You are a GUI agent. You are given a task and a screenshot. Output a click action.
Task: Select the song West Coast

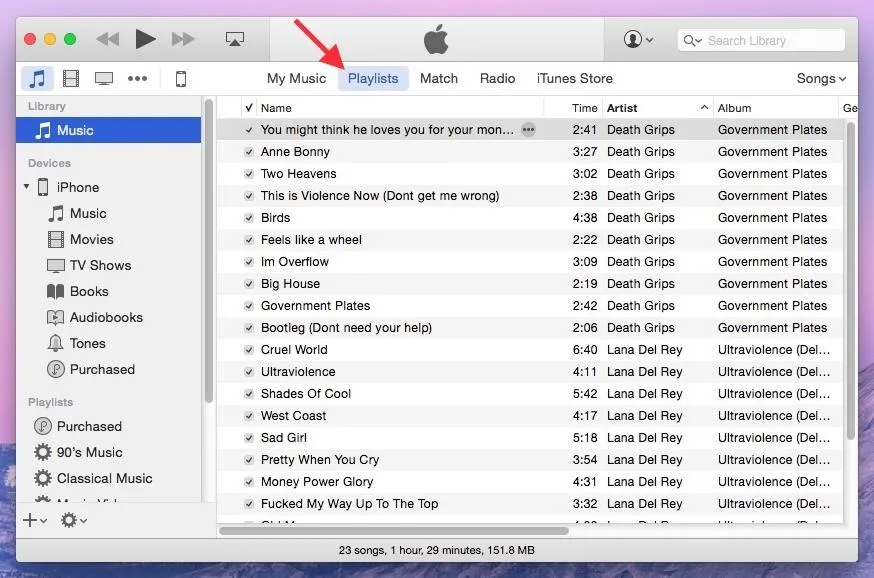tap(293, 416)
